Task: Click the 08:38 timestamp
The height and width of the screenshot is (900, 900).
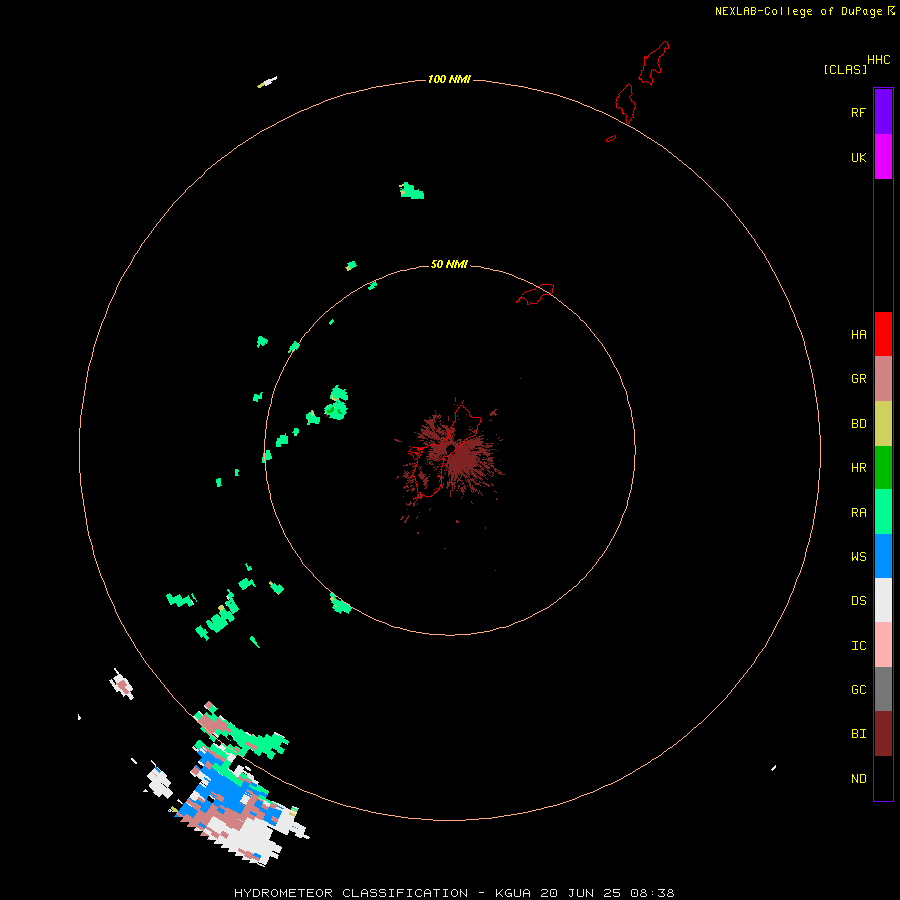Action: (x=653, y=893)
